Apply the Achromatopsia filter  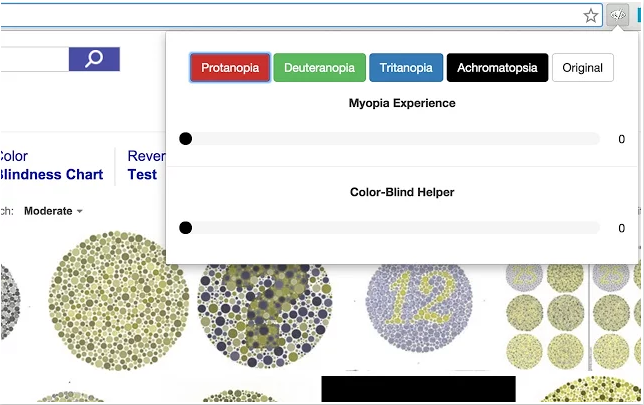(497, 67)
